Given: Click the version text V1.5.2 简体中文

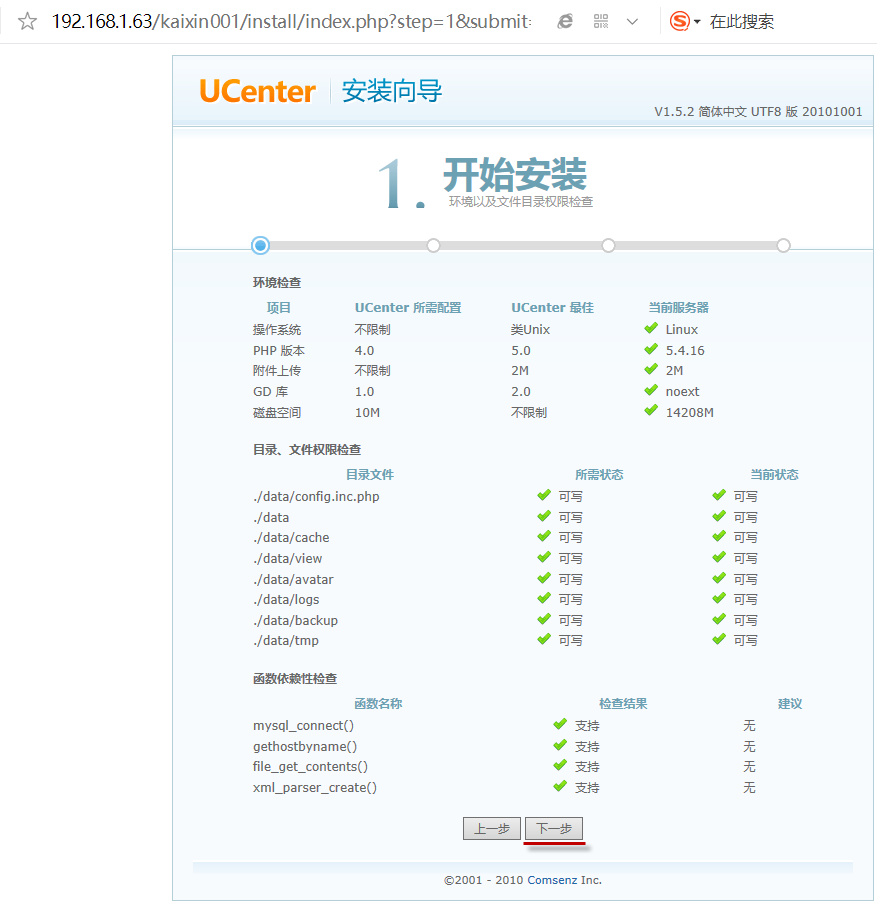Looking at the screenshot, I should coord(701,112).
